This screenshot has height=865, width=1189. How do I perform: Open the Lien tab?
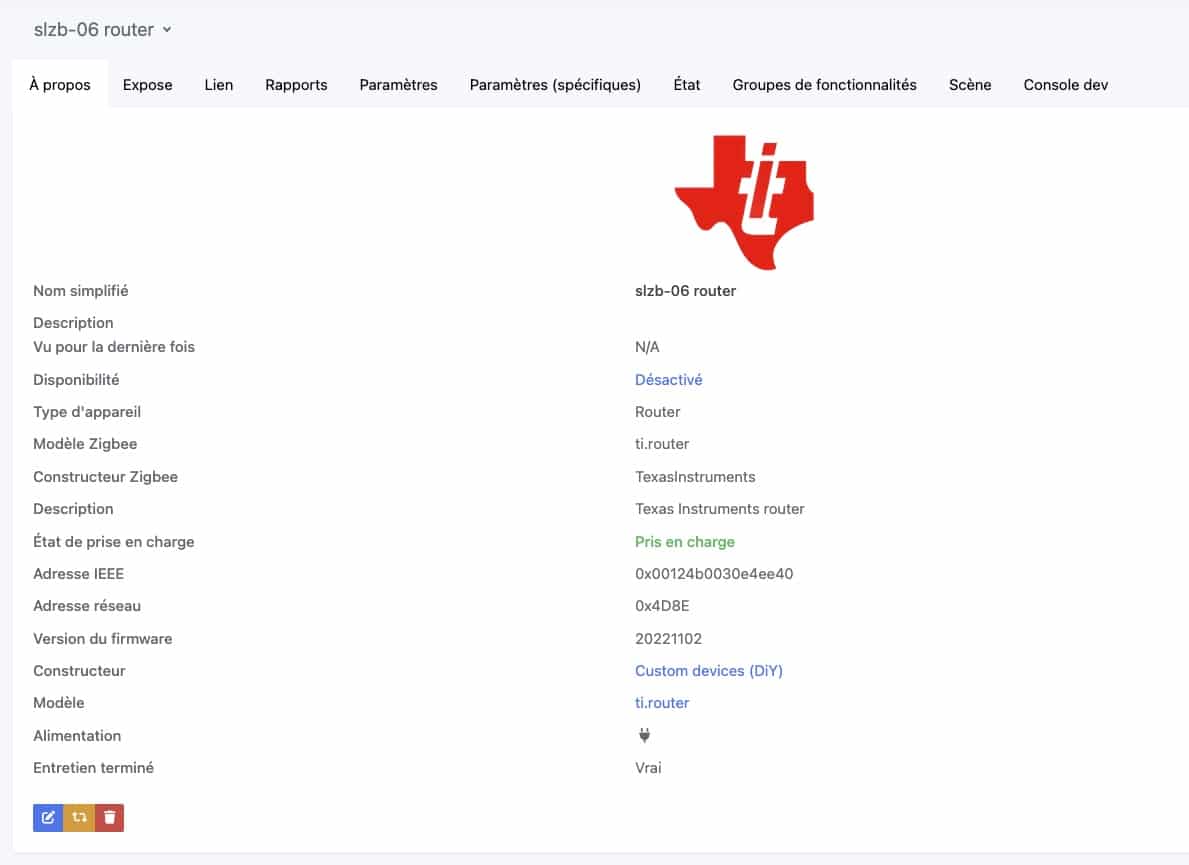[218, 85]
